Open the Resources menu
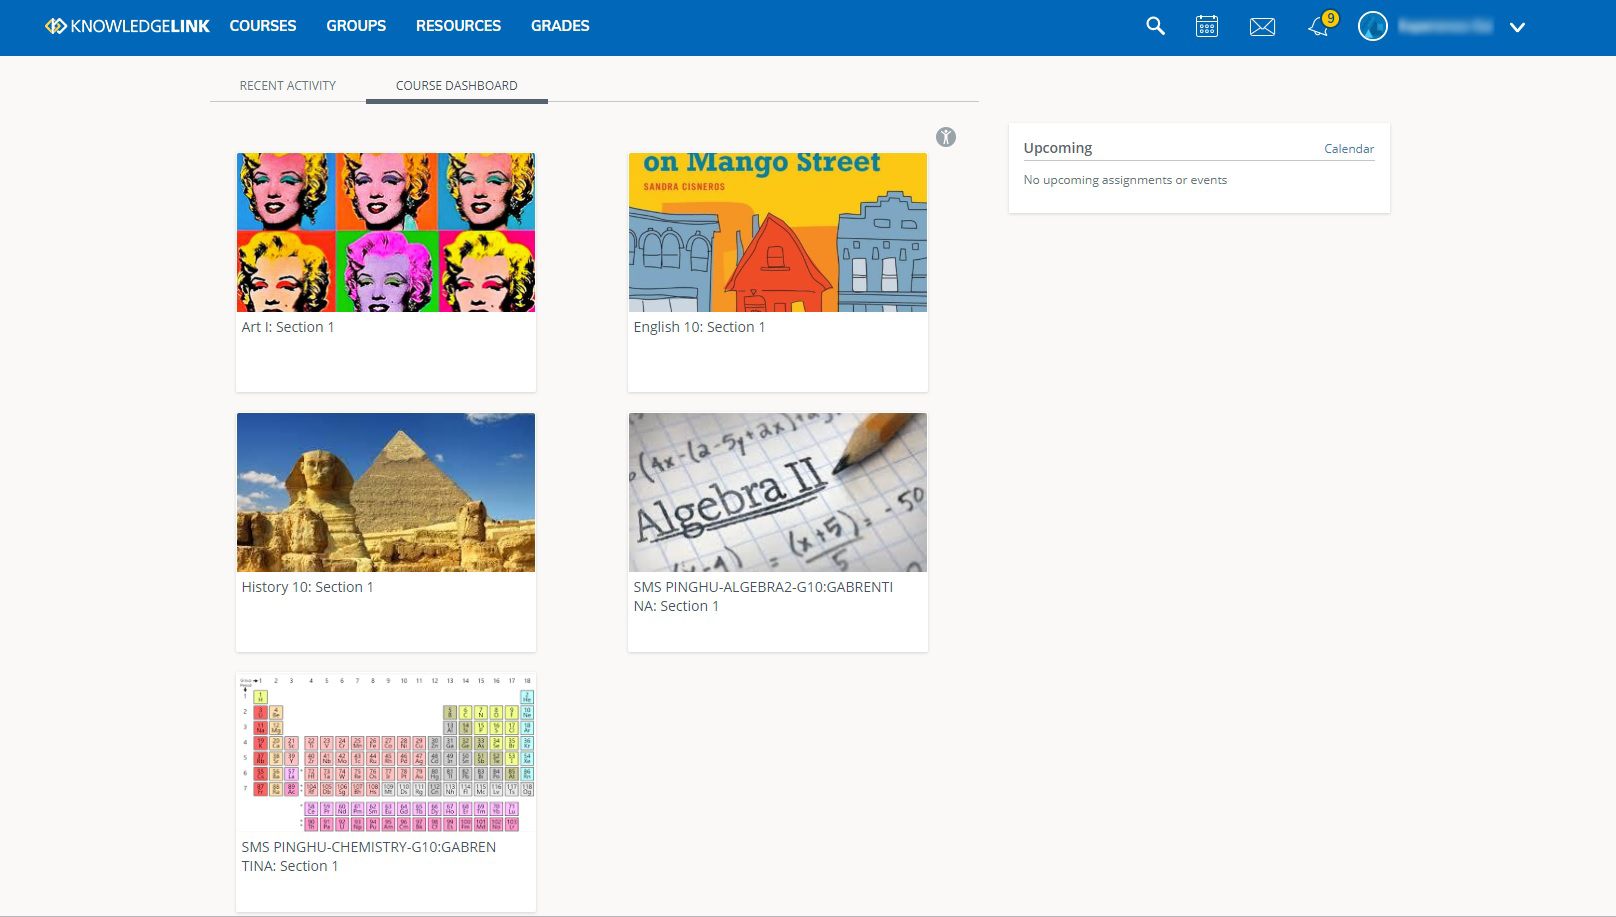 click(458, 26)
